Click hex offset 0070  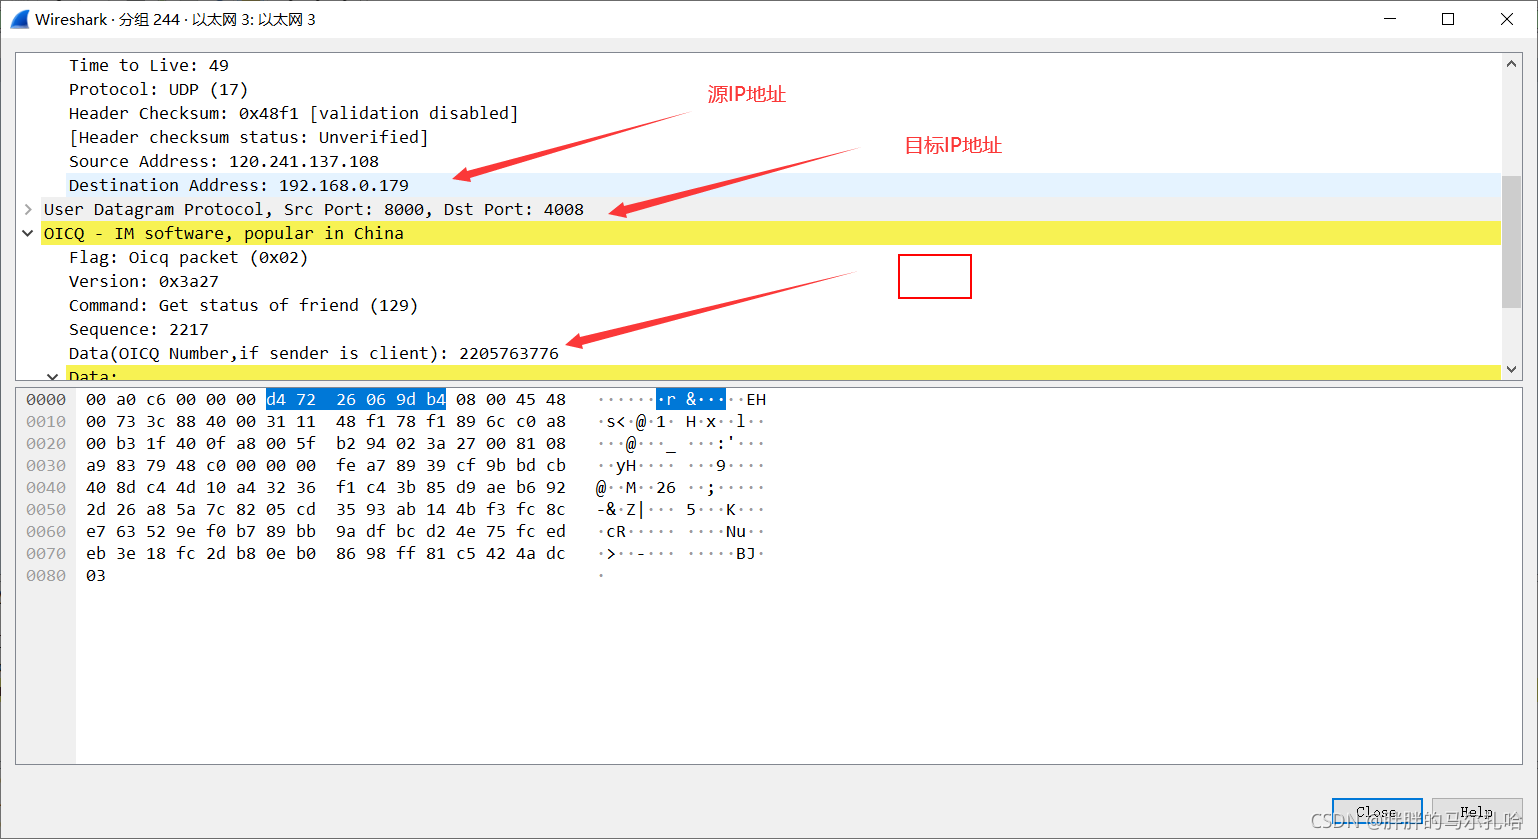46,553
